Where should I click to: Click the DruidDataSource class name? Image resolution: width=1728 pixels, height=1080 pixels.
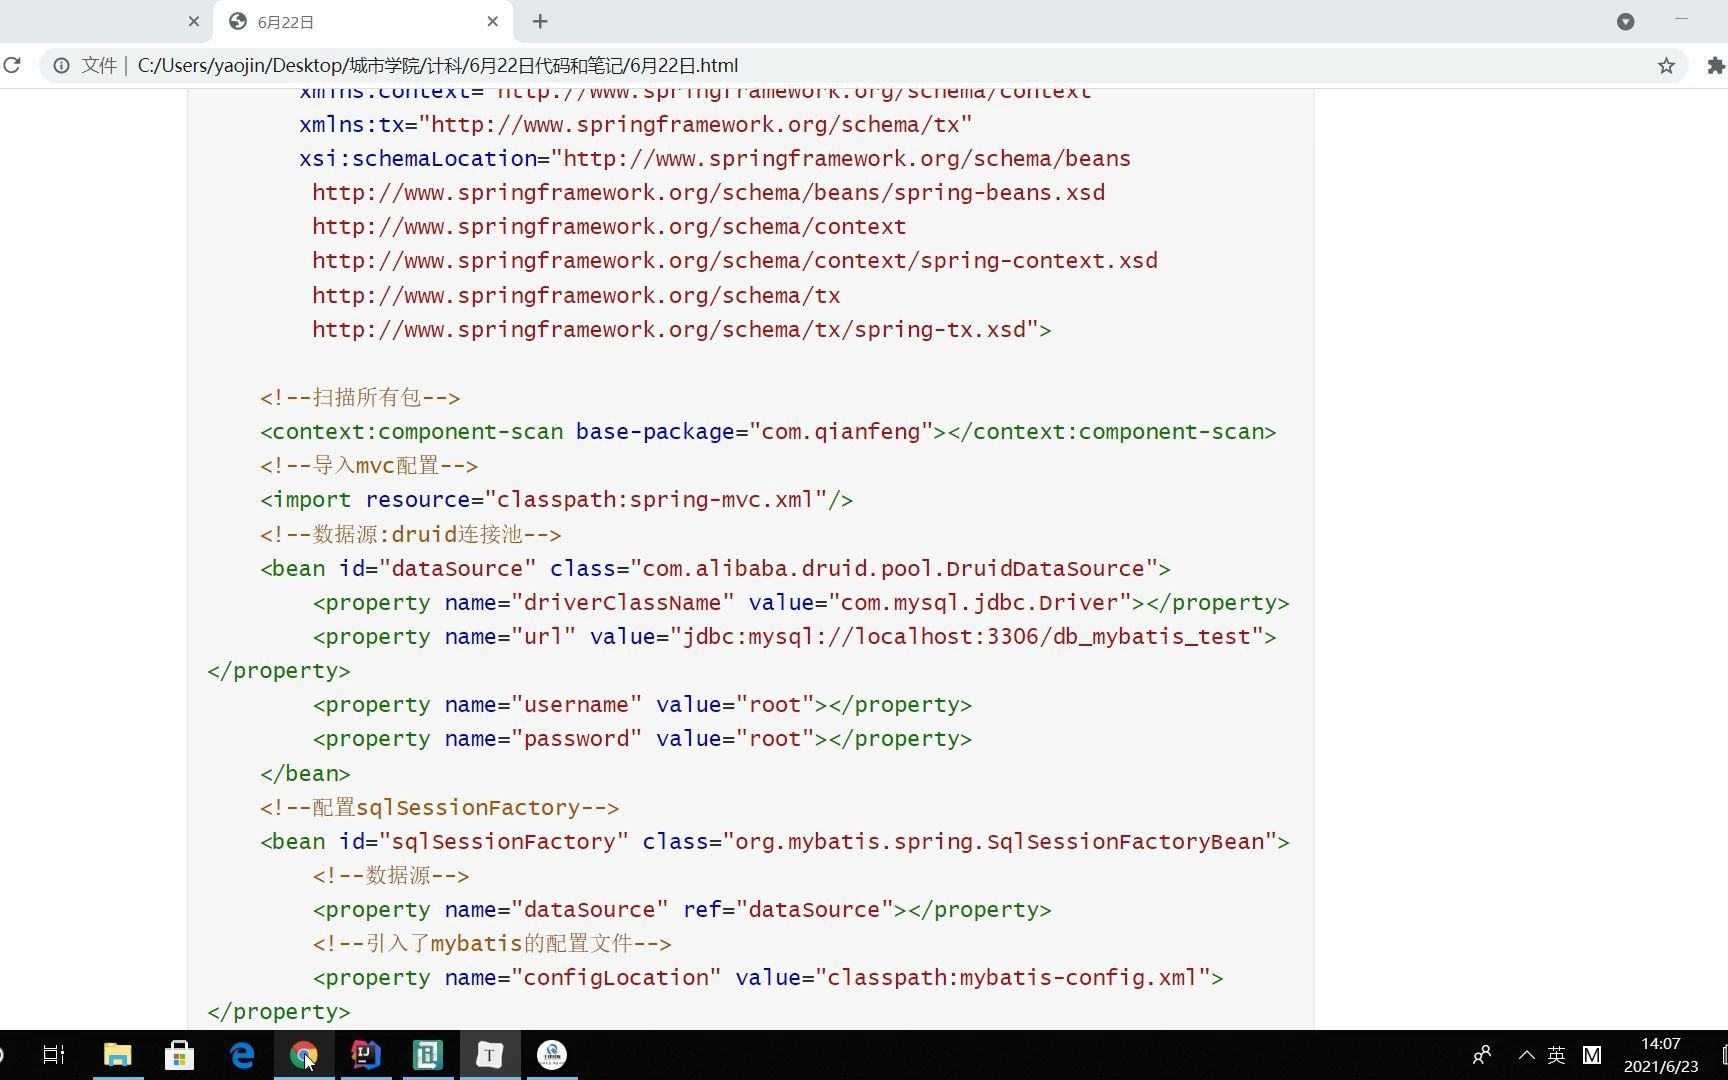point(900,569)
